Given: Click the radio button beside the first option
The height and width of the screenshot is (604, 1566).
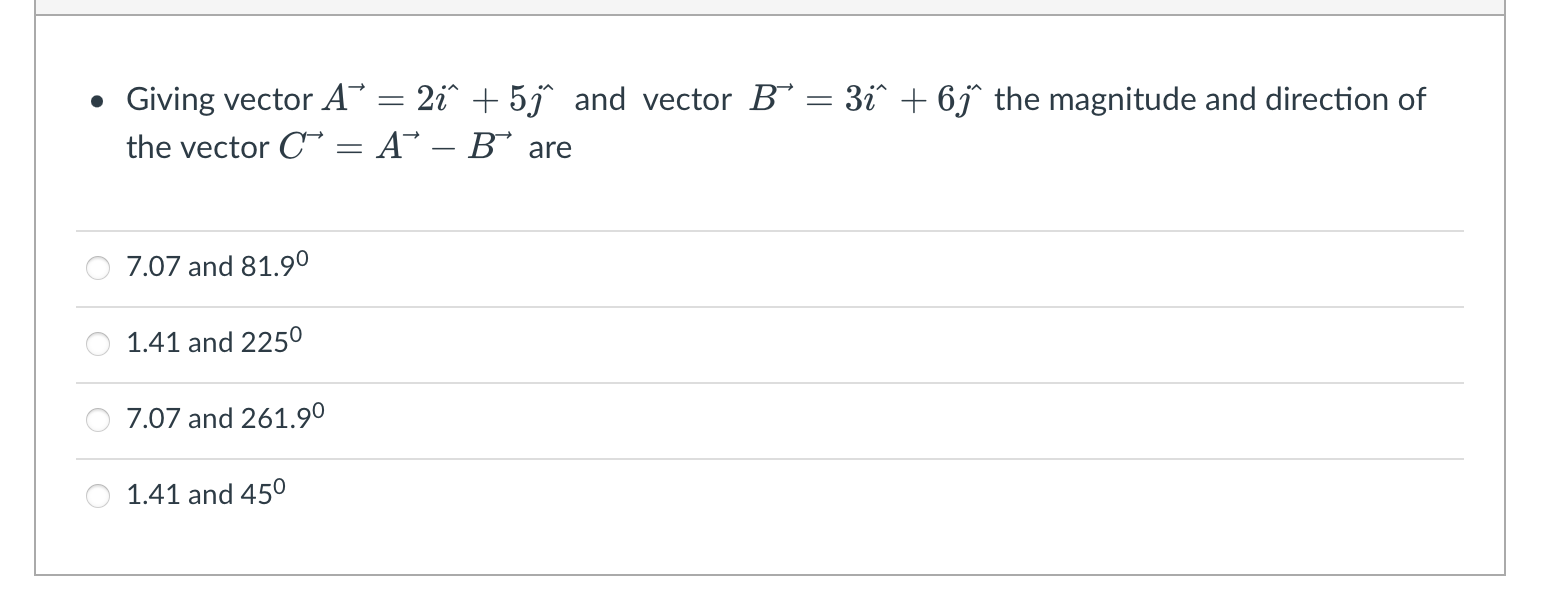Looking at the screenshot, I should click(x=97, y=267).
